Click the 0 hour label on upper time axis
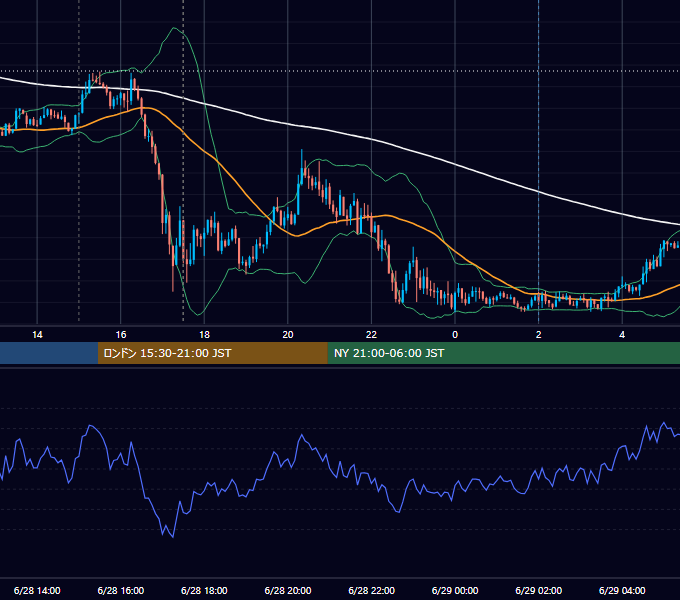The image size is (680, 600). tap(455, 335)
